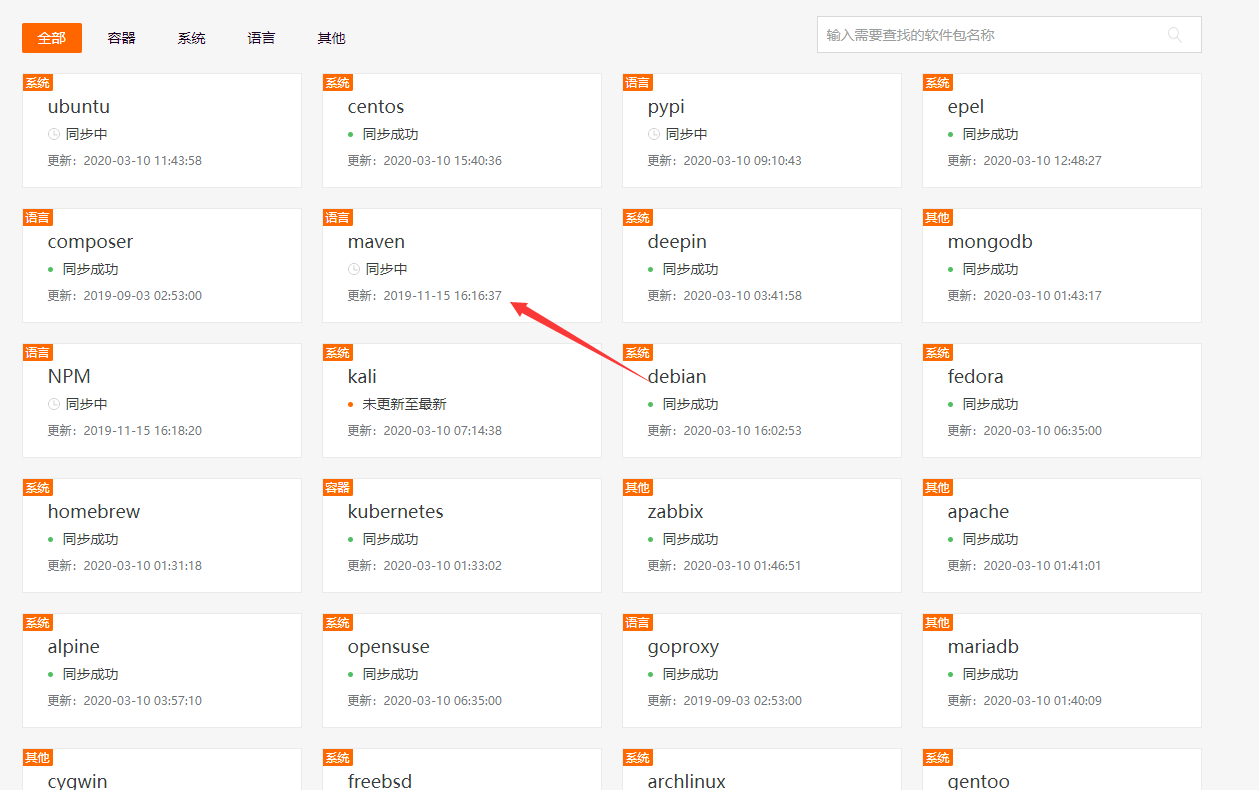Click the clock icon on NPM card

click(54, 404)
